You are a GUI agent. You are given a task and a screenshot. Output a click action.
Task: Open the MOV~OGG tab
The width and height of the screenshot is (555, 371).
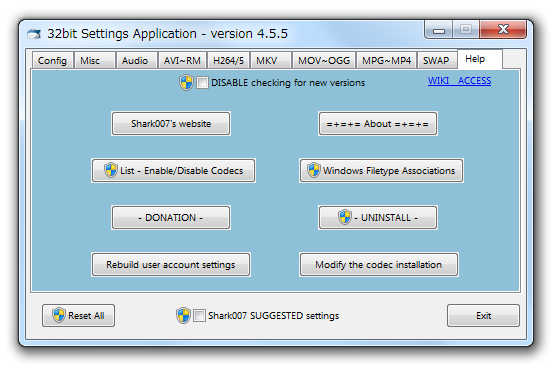click(324, 60)
